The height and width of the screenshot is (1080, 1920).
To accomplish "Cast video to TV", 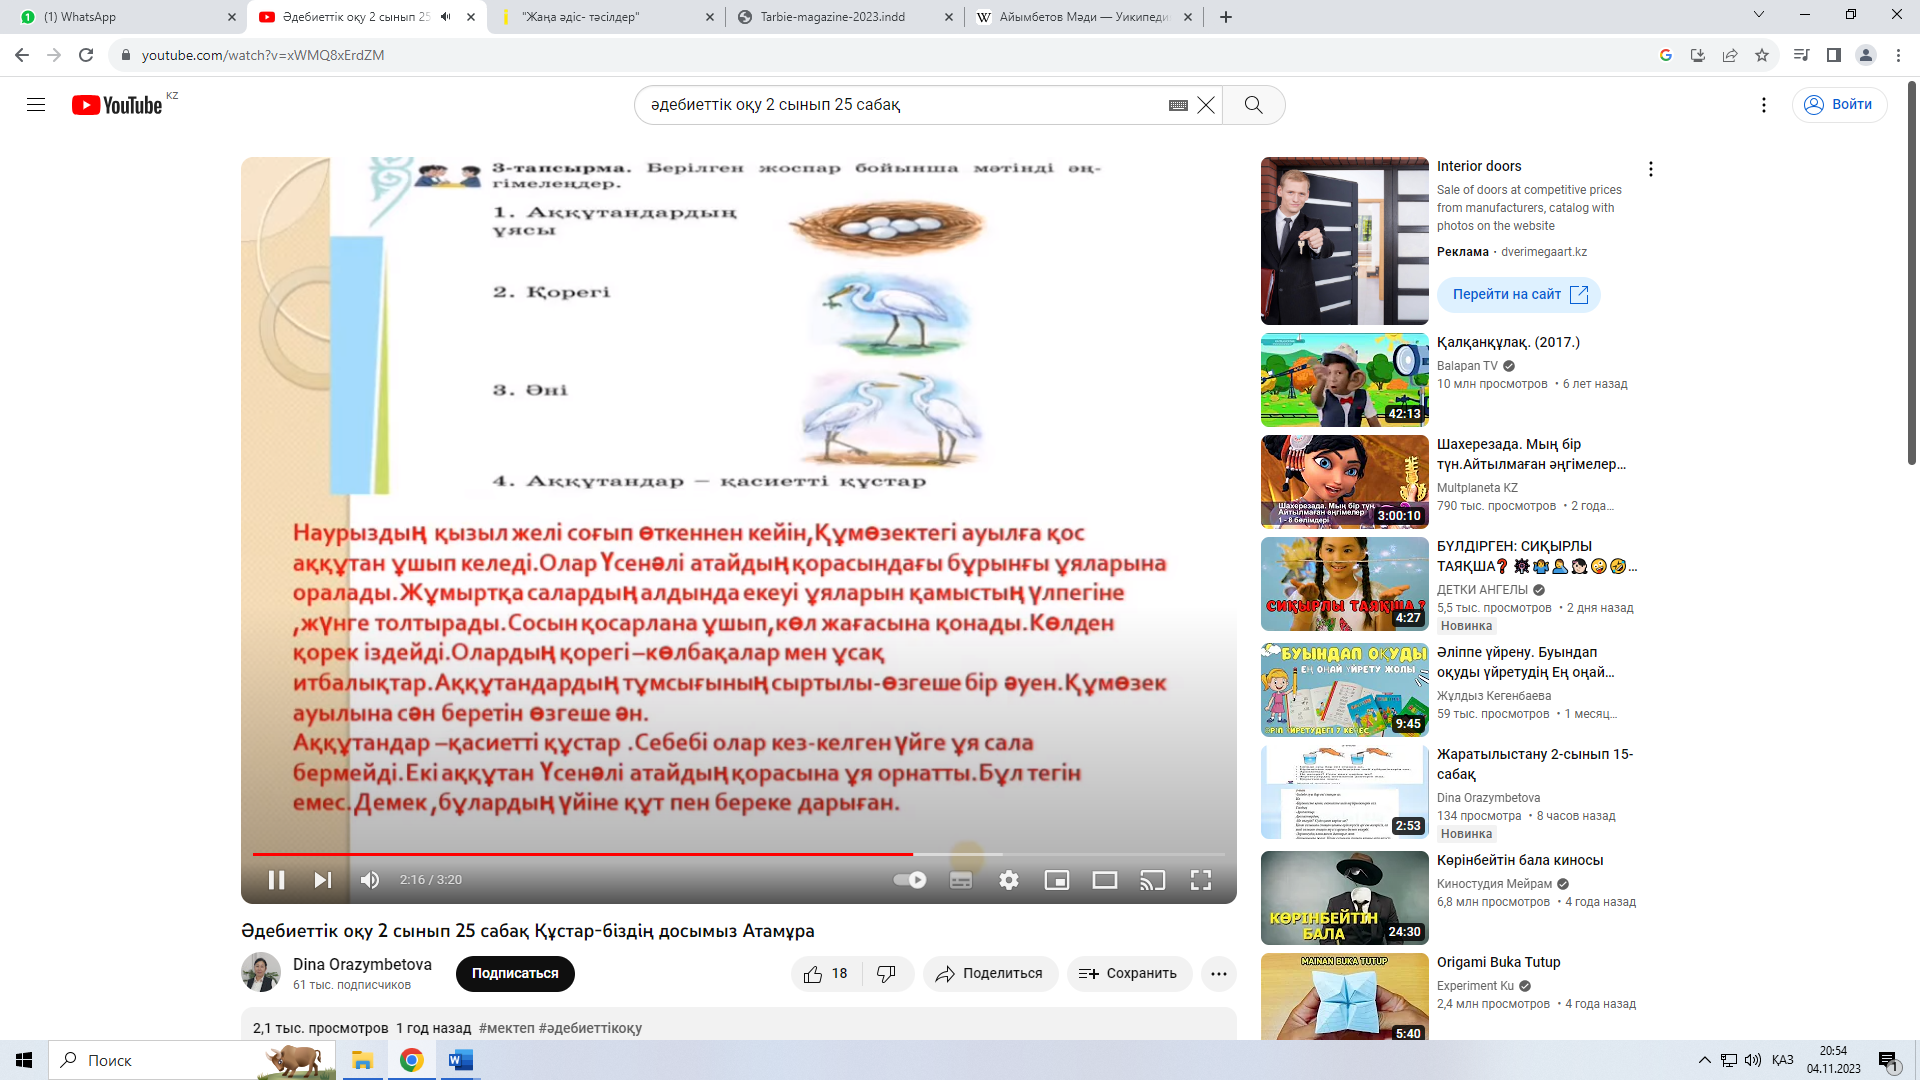I will point(1153,880).
